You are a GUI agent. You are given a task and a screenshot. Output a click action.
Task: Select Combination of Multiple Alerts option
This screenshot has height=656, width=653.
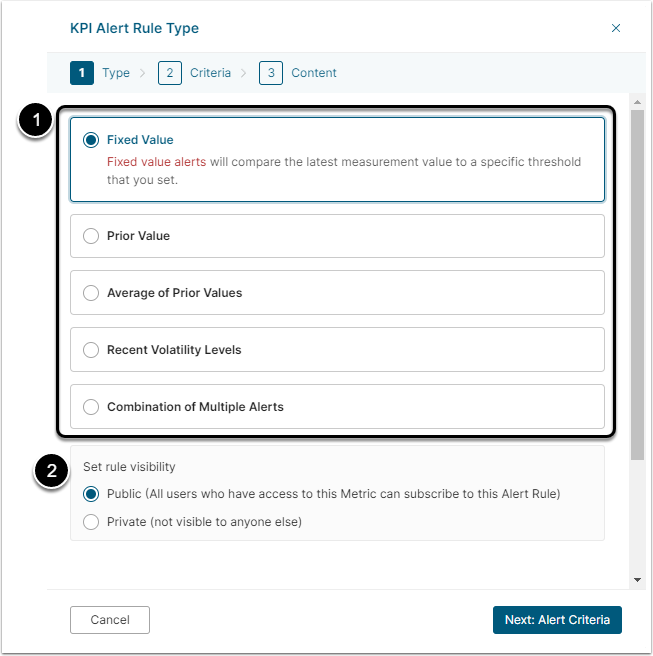(91, 407)
